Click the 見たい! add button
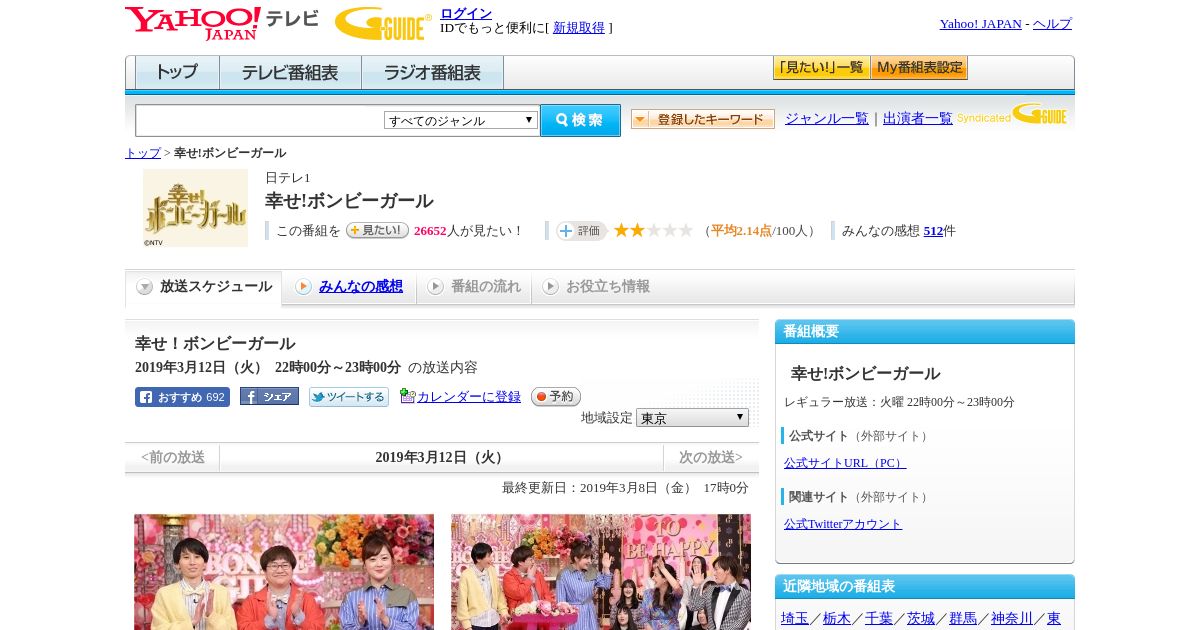Screen dimensions: 1200x630 pyautogui.click(x=377, y=230)
